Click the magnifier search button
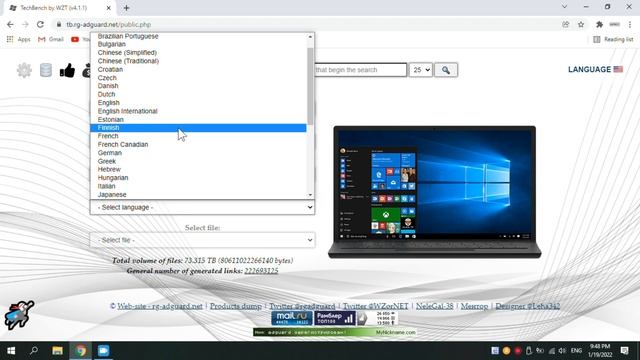This screenshot has width=640, height=360. pos(446,70)
